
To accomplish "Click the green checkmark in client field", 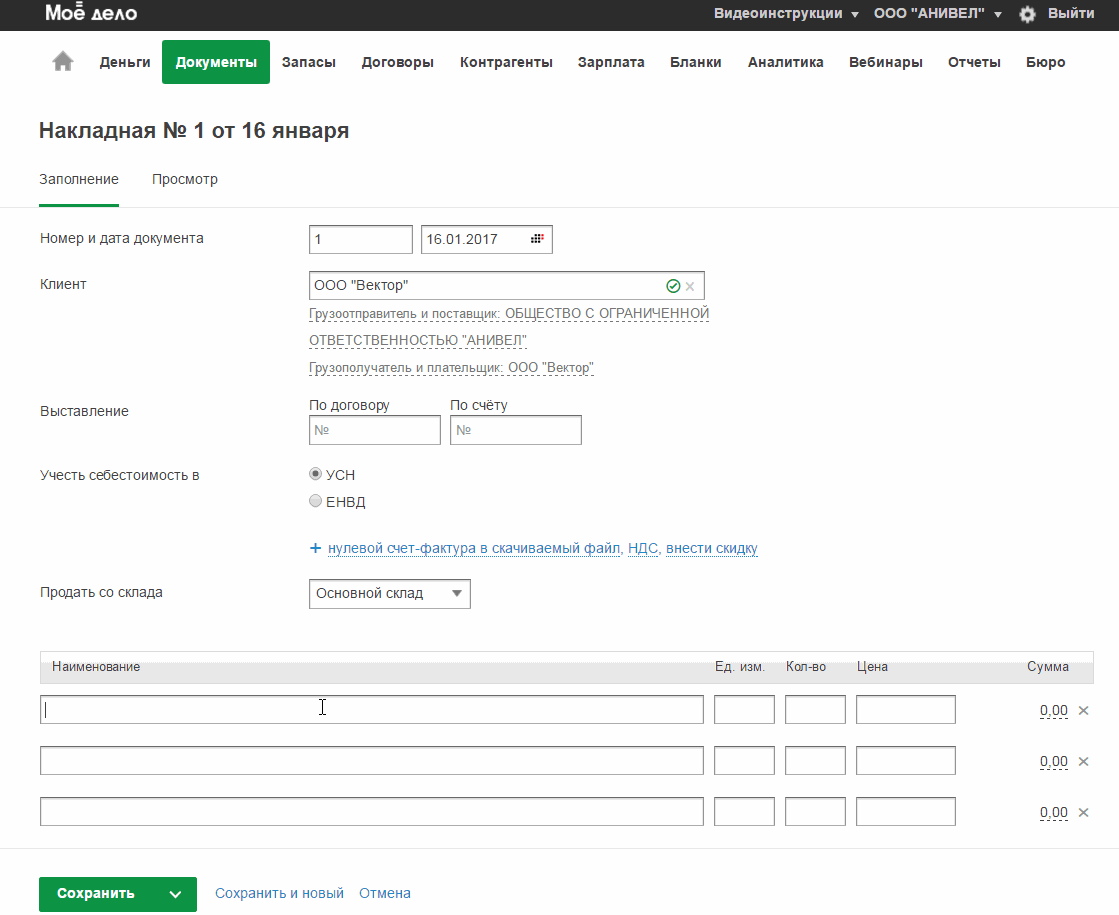I will [x=673, y=286].
